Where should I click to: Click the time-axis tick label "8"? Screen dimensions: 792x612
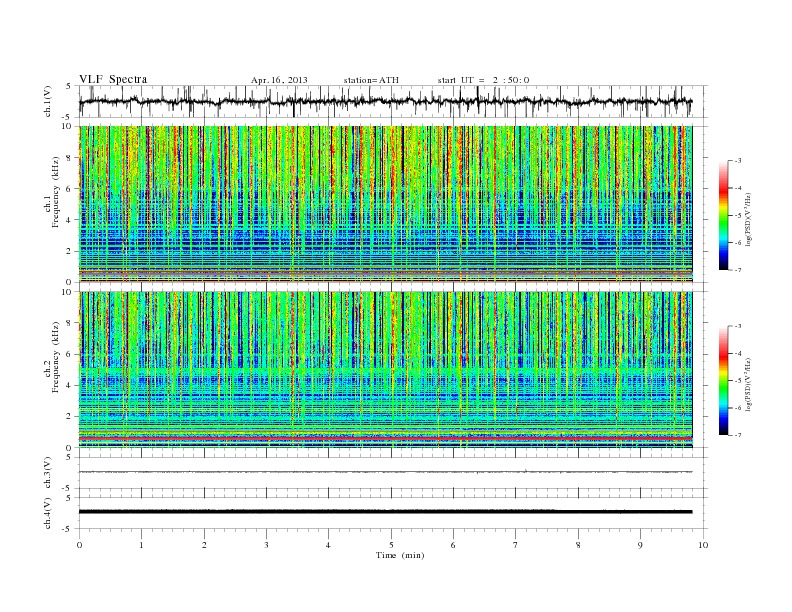(578, 545)
